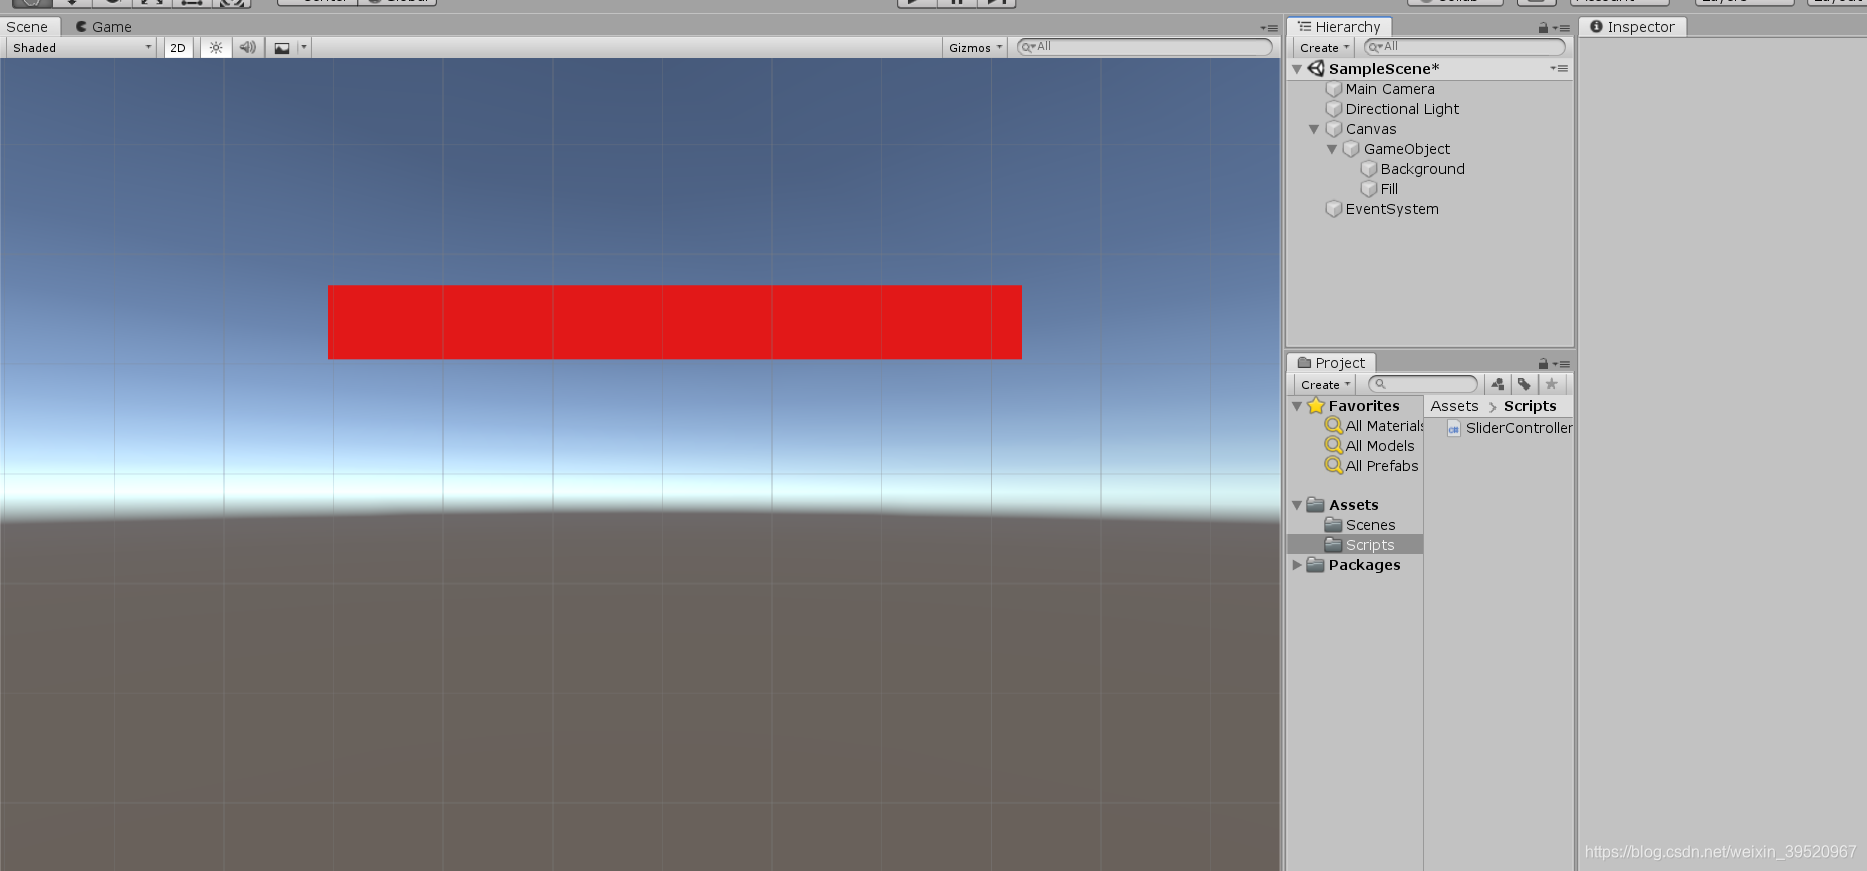Click Save search star icon
Image resolution: width=1867 pixels, height=871 pixels.
1551,384
